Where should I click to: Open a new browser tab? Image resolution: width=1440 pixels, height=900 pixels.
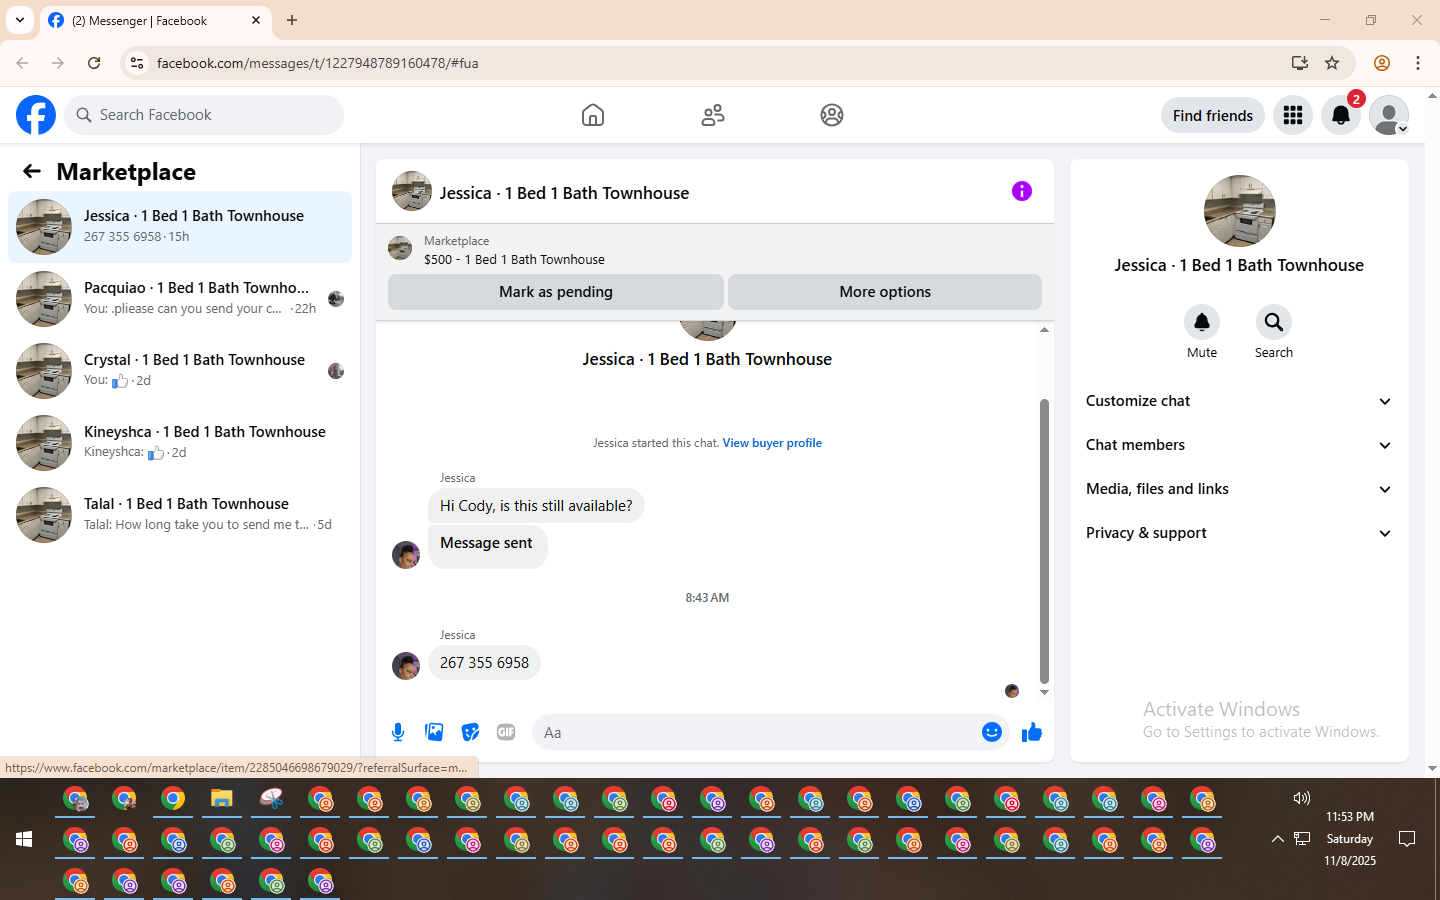292,20
